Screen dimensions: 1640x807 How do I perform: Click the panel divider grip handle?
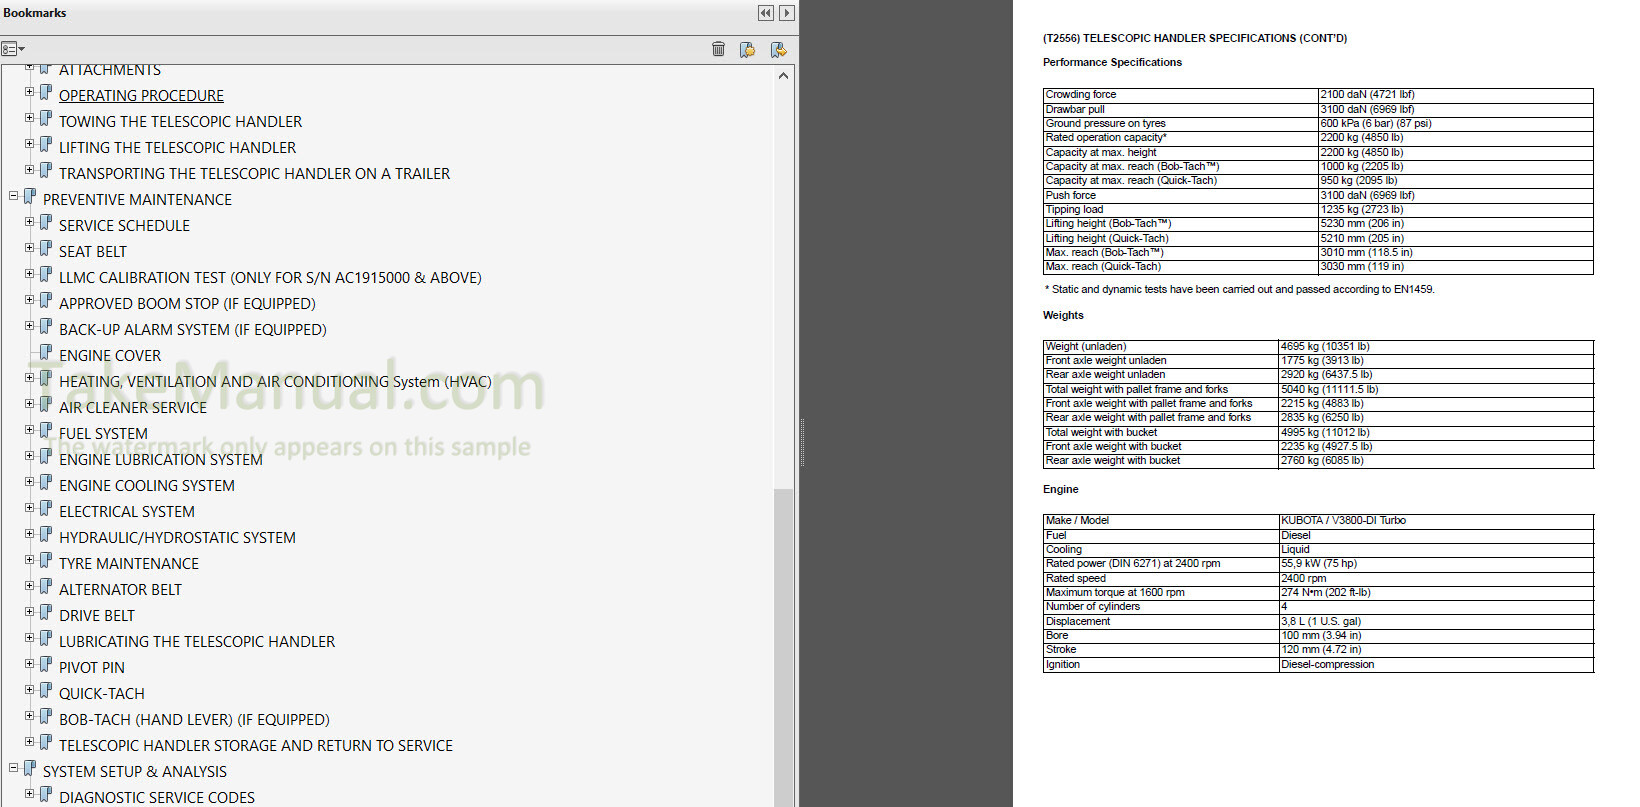point(802,442)
